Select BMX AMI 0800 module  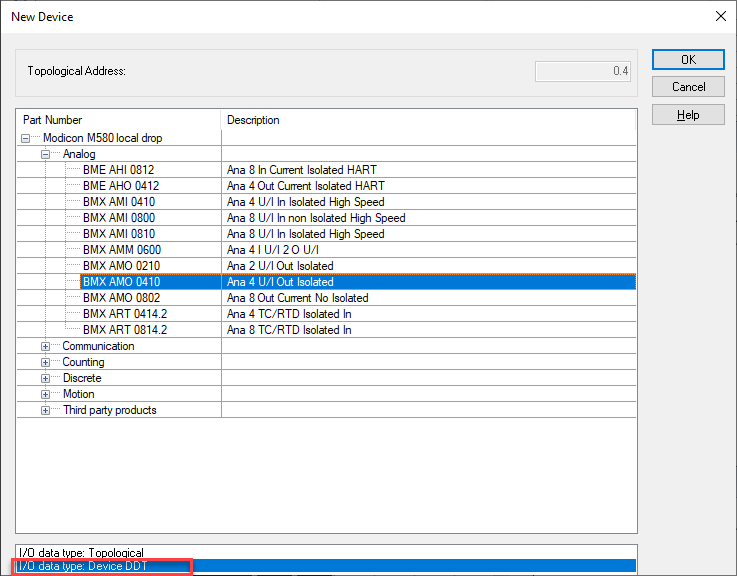pos(119,218)
